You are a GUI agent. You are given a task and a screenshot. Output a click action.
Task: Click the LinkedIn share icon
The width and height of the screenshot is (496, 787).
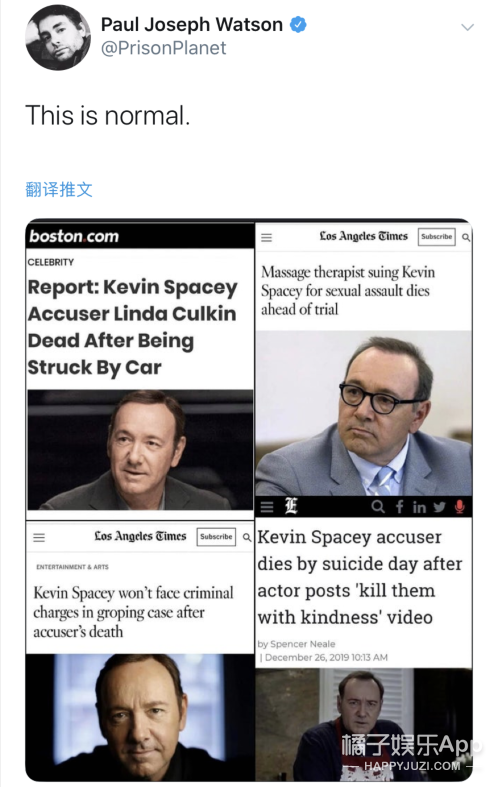click(419, 507)
